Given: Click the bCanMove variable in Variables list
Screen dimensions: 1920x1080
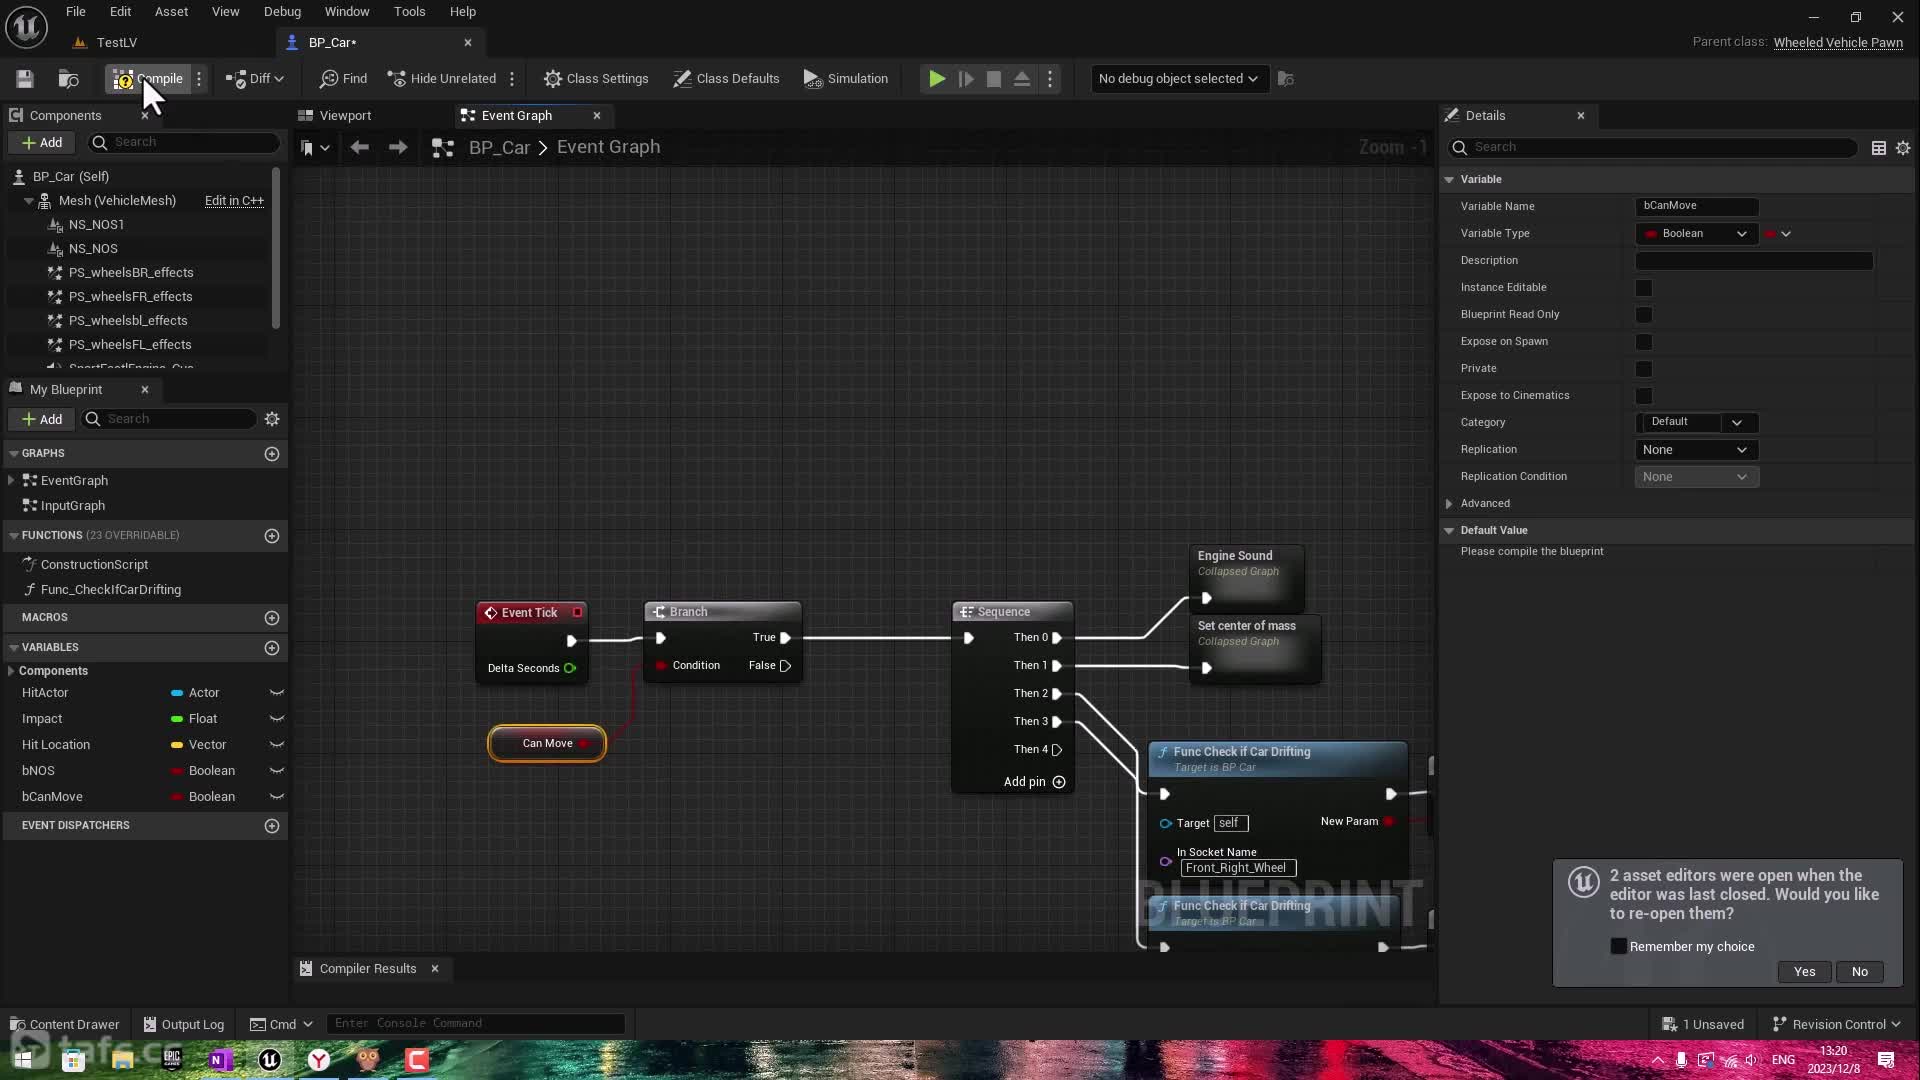Looking at the screenshot, I should 53,795.
